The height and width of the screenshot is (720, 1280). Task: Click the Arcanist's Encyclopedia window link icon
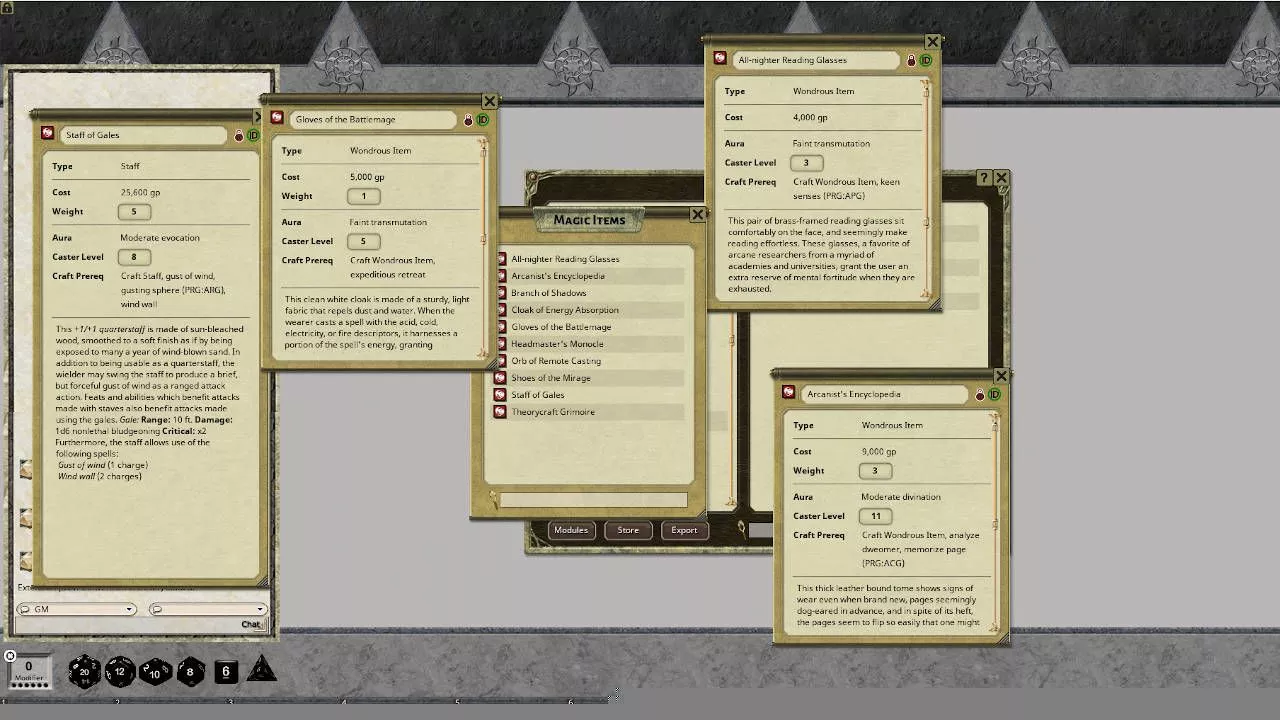tap(789, 393)
